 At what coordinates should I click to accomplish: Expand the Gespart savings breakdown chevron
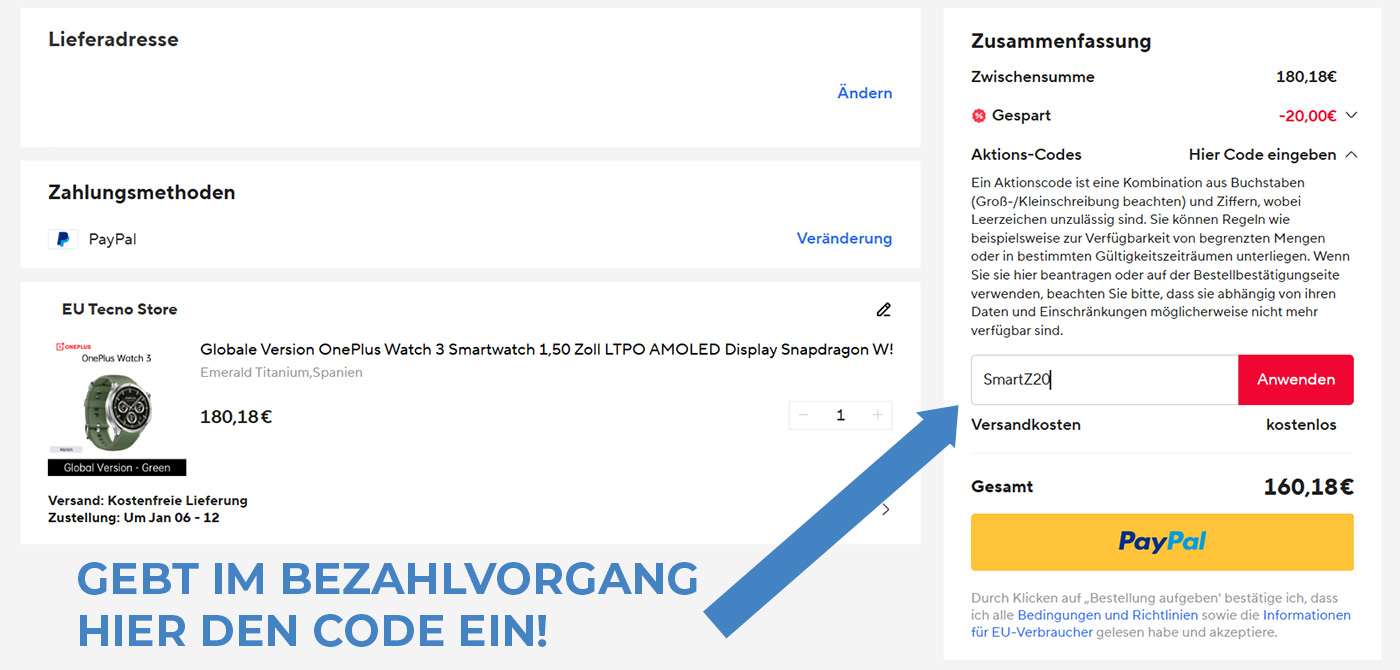(1351, 116)
